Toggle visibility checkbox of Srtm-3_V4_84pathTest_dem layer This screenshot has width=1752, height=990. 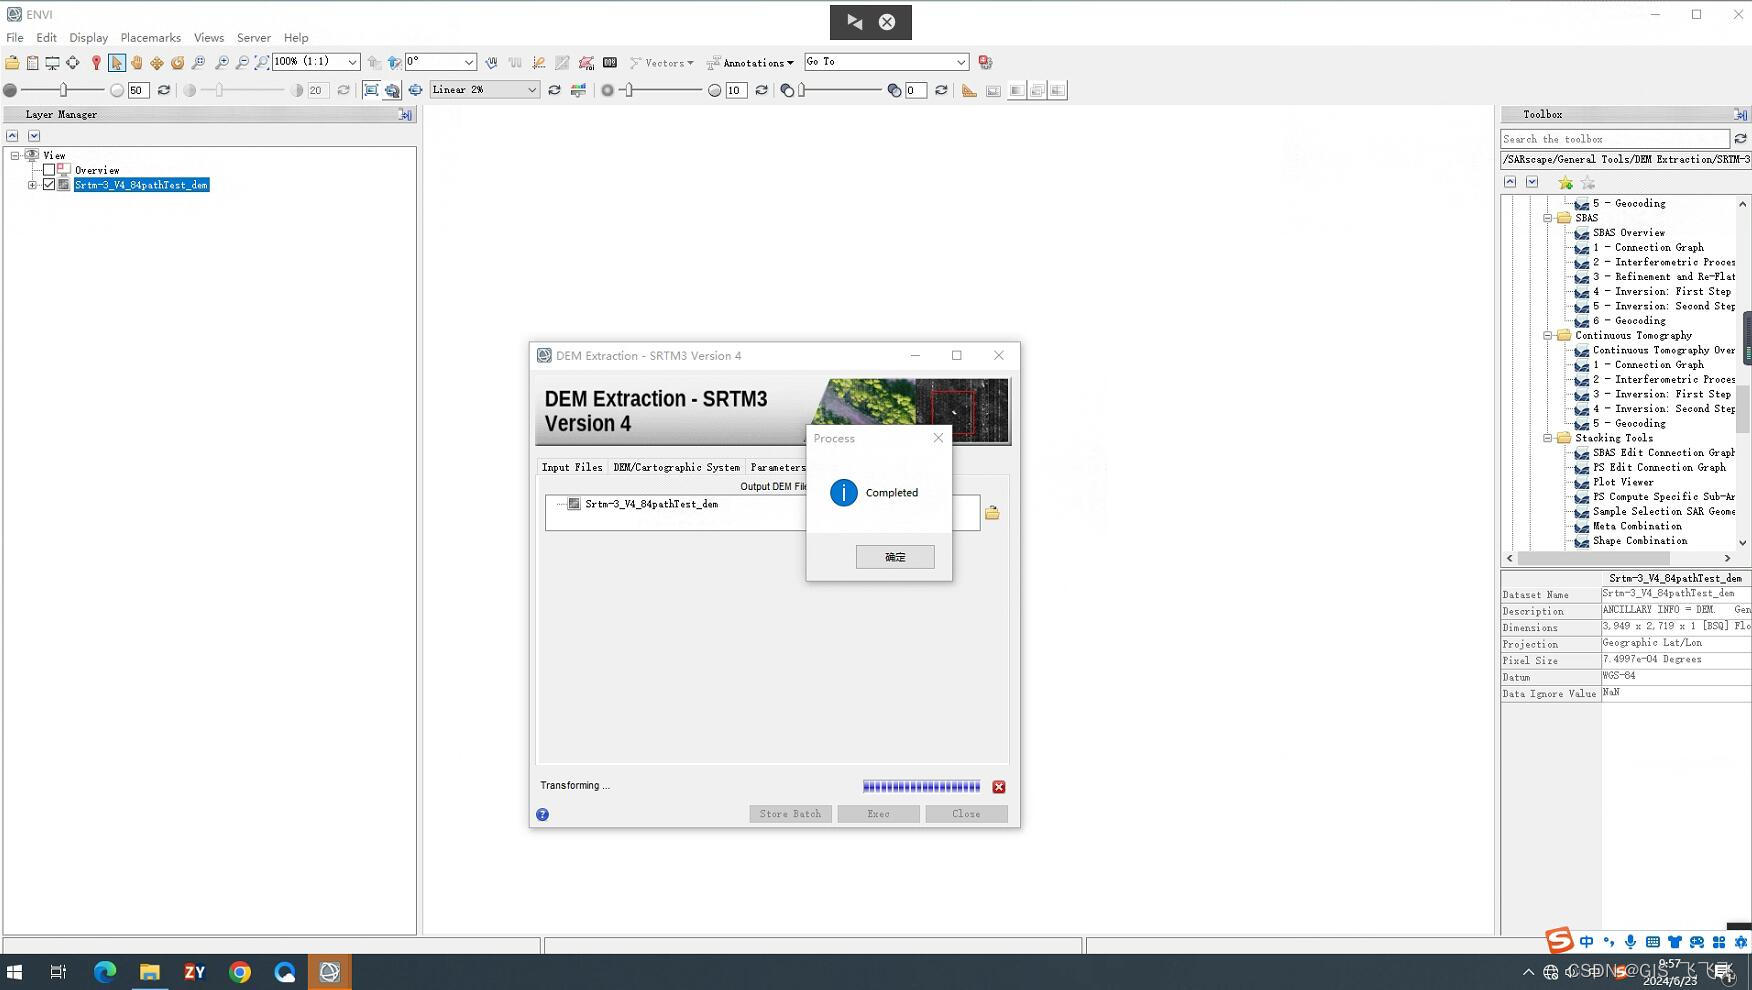48,184
